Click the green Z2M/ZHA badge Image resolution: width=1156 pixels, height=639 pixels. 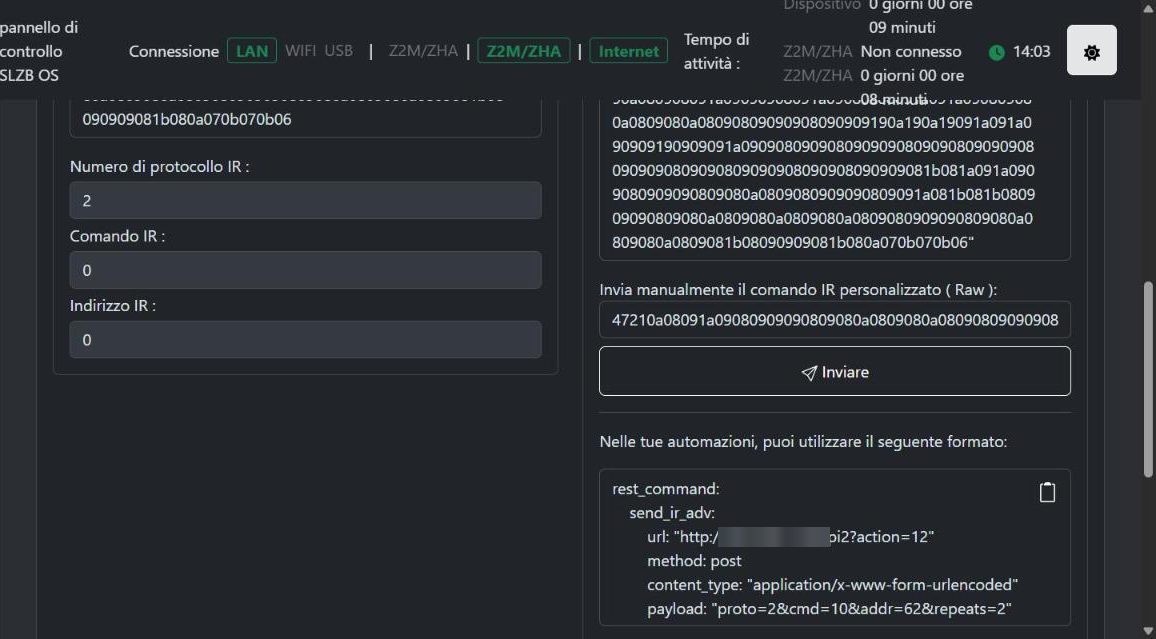tap(523, 51)
